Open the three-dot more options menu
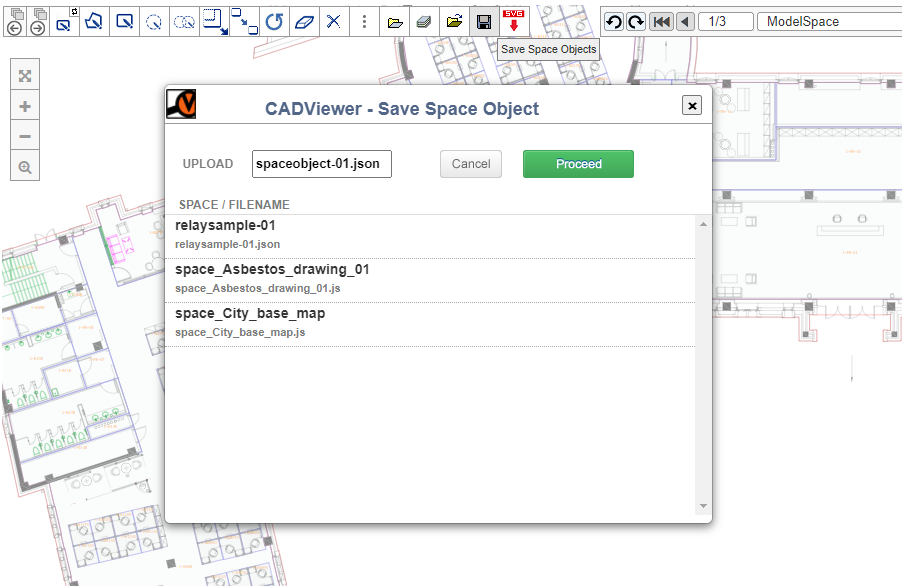 point(364,22)
